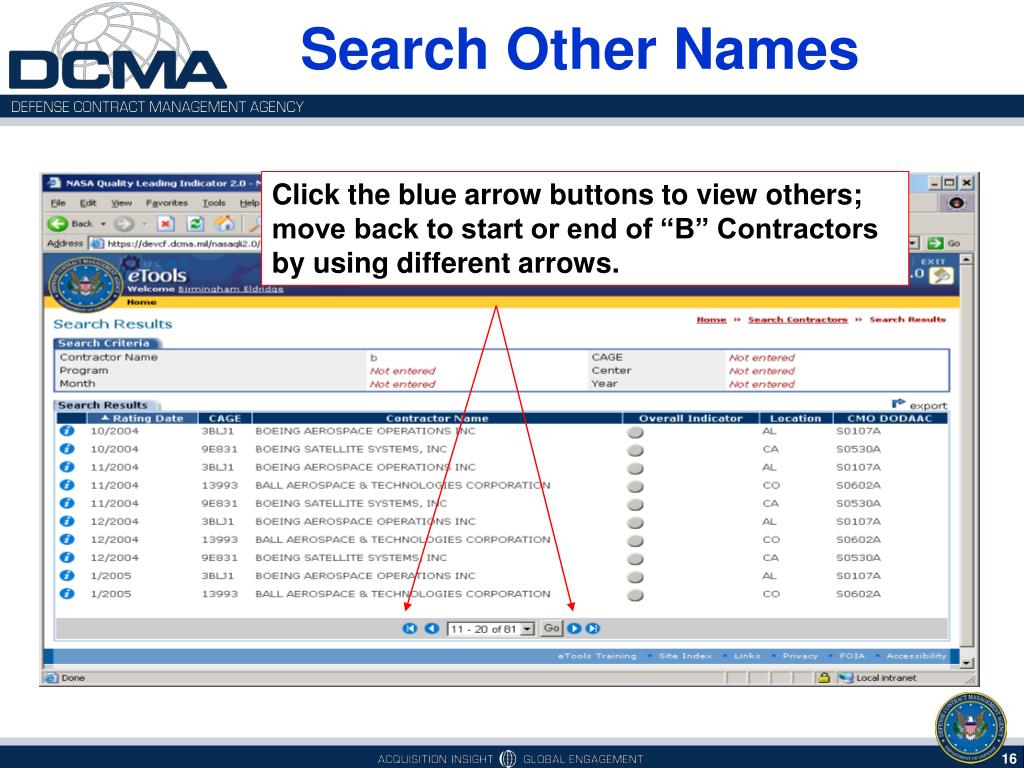Select the contractor name criteria value 'b'
This screenshot has height=768, width=1024.
click(374, 358)
